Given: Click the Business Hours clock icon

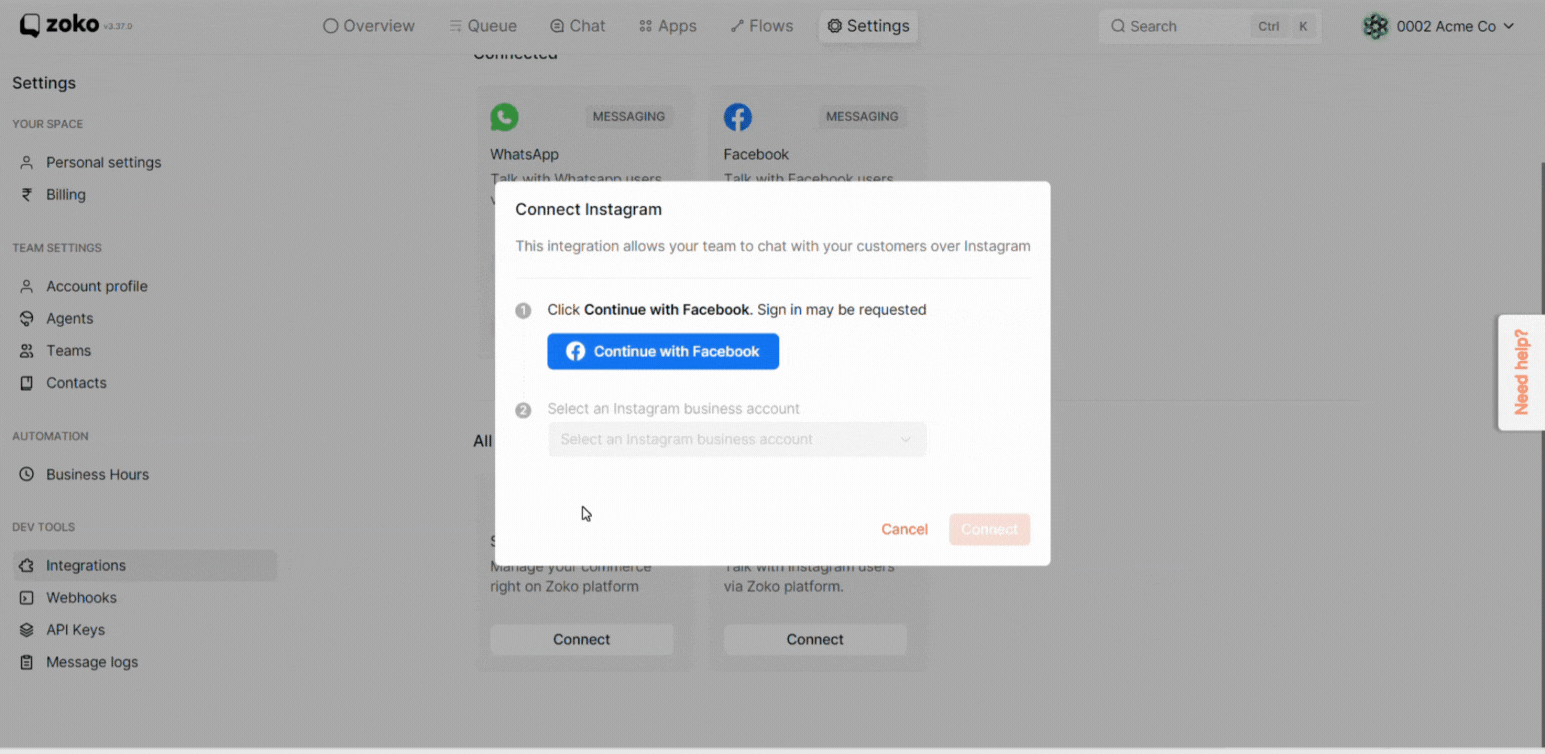Looking at the screenshot, I should pos(27,474).
